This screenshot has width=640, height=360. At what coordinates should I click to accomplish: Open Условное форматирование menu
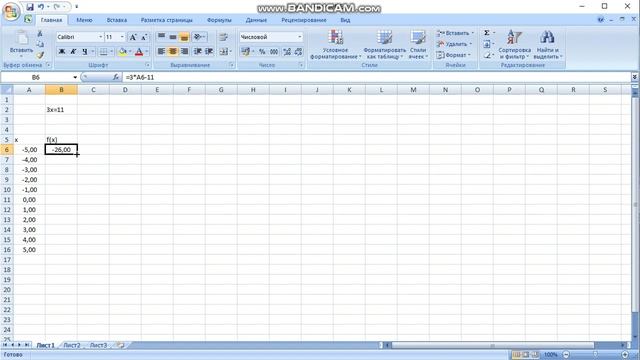click(335, 44)
